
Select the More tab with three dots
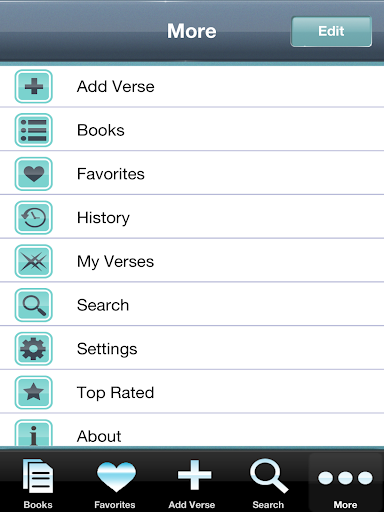click(345, 483)
